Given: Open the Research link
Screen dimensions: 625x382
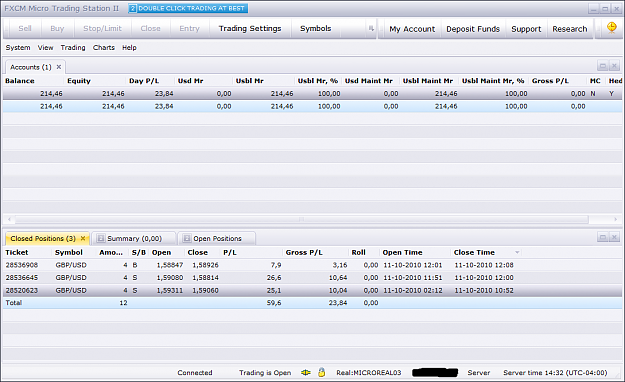Looking at the screenshot, I should (x=570, y=29).
